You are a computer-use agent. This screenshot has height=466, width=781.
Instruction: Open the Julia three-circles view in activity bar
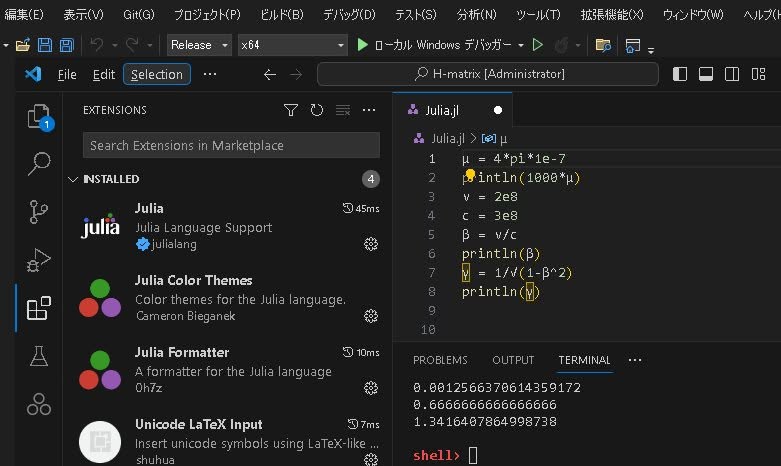point(39,404)
